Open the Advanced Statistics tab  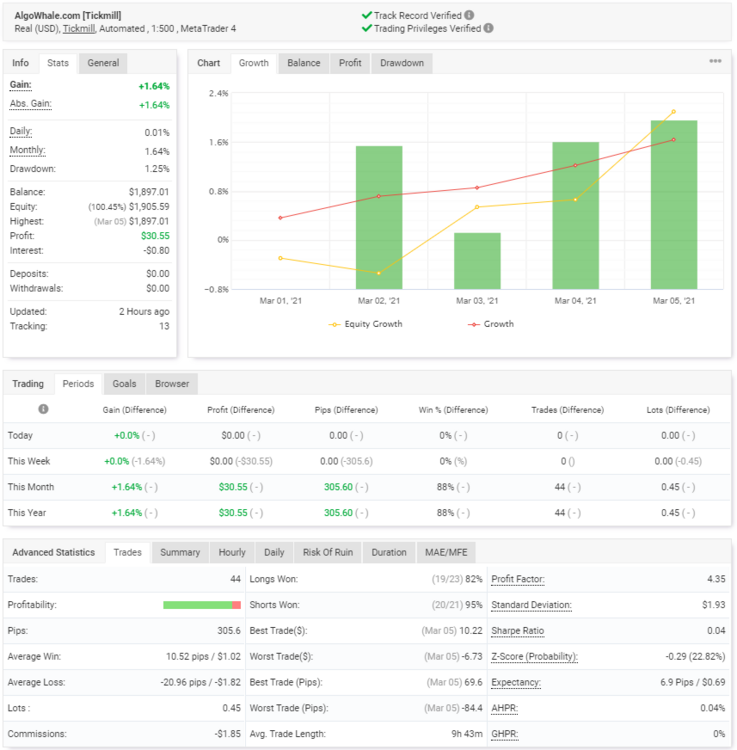pos(54,552)
